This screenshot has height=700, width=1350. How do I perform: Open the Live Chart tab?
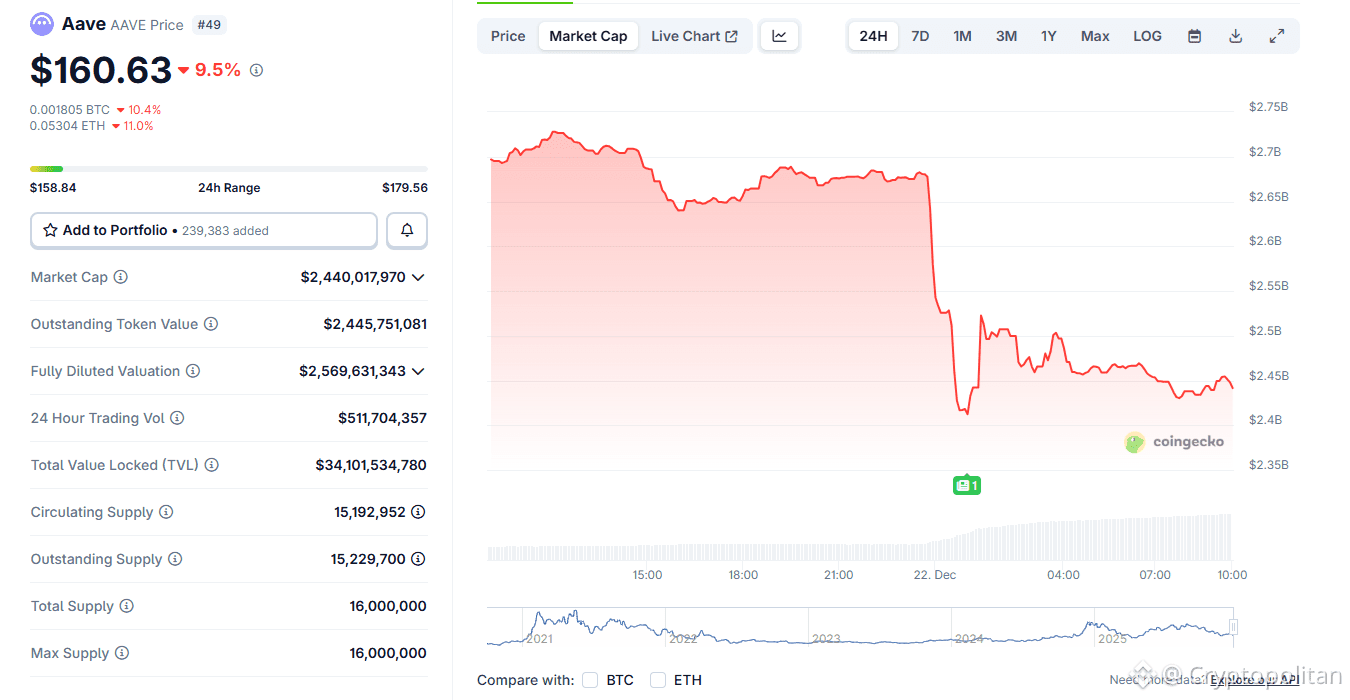pyautogui.click(x=694, y=35)
